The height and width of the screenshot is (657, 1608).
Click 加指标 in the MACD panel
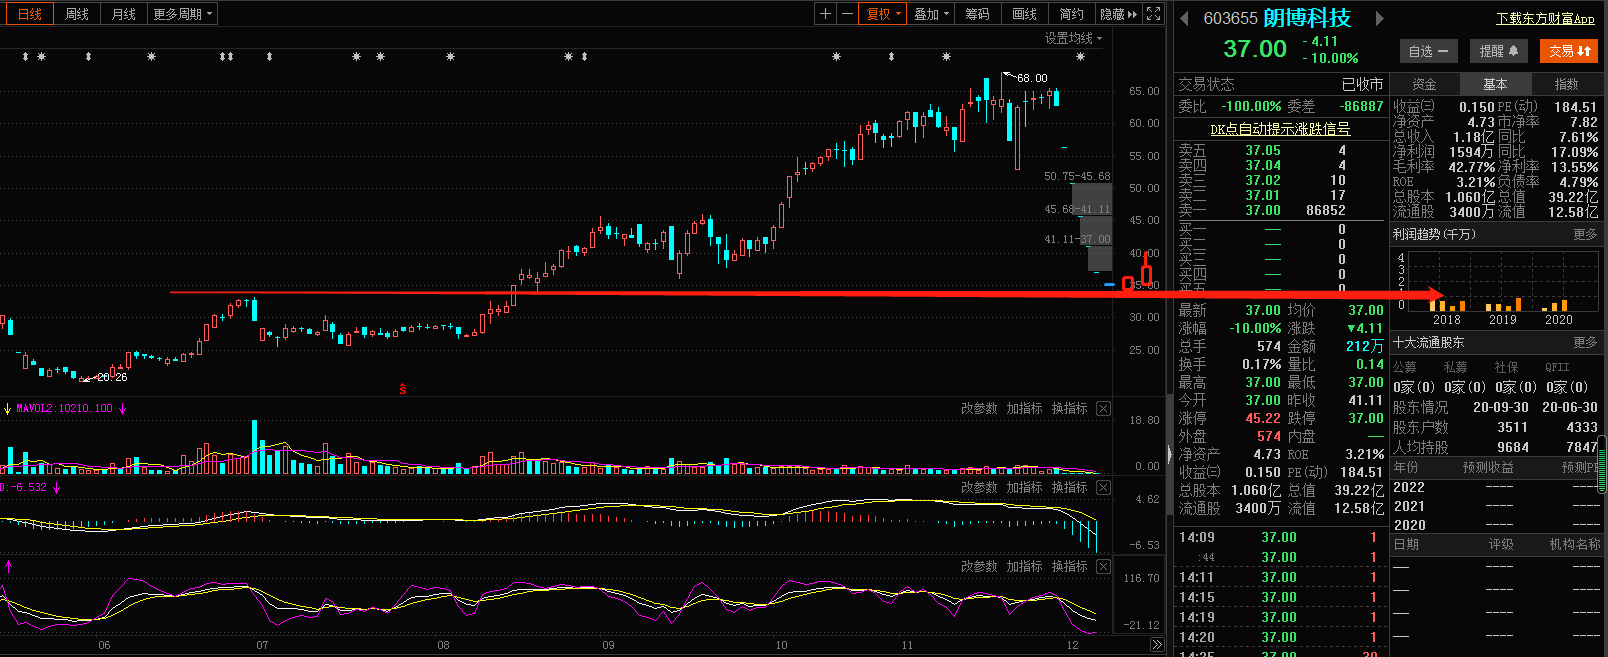(x=1024, y=487)
